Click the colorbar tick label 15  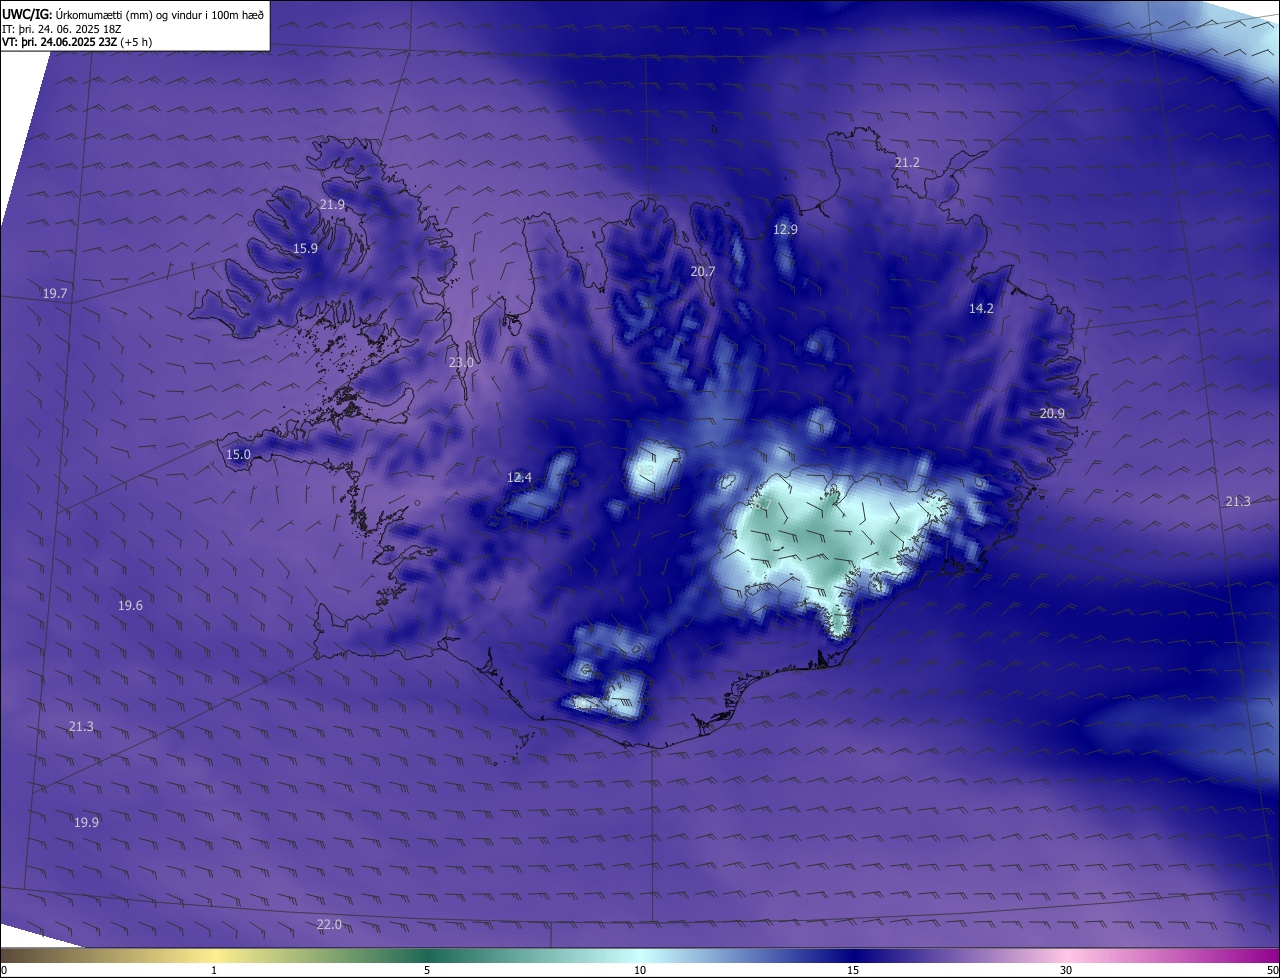(853, 970)
